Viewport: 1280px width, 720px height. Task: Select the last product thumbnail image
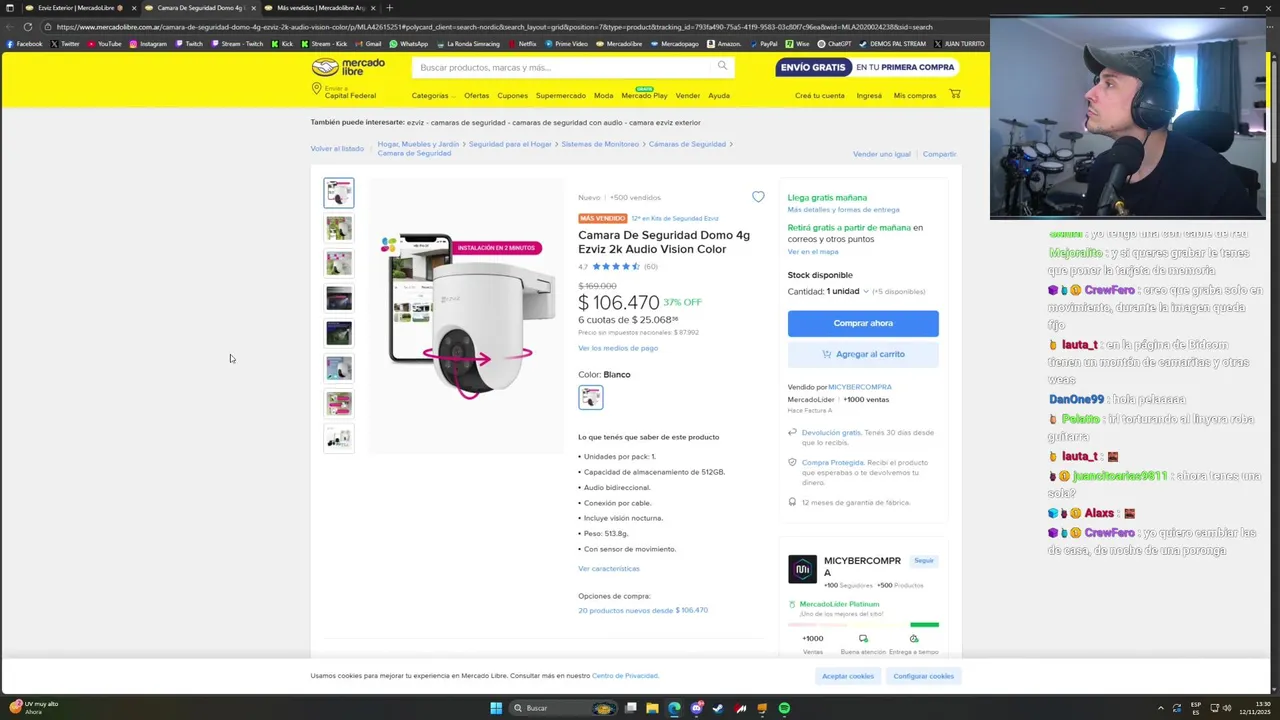point(339,438)
